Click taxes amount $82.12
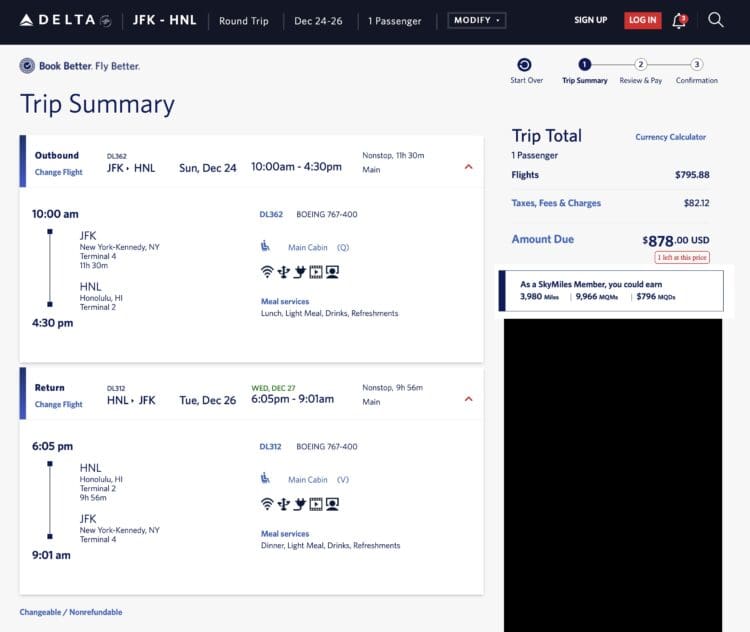 click(x=696, y=203)
